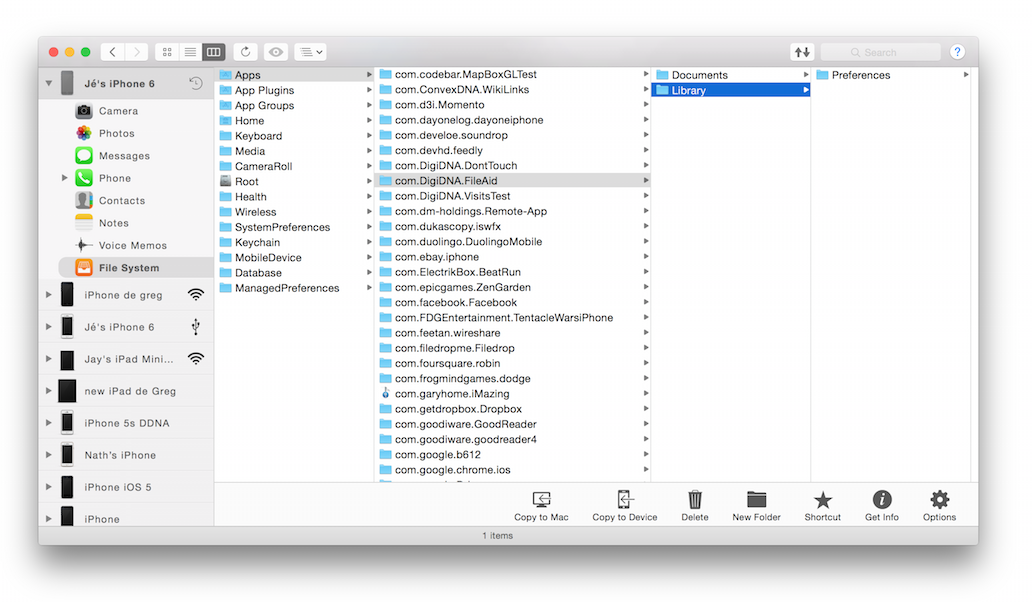Select the App Plugins folder
The image size is (1032, 602).
click(294, 90)
